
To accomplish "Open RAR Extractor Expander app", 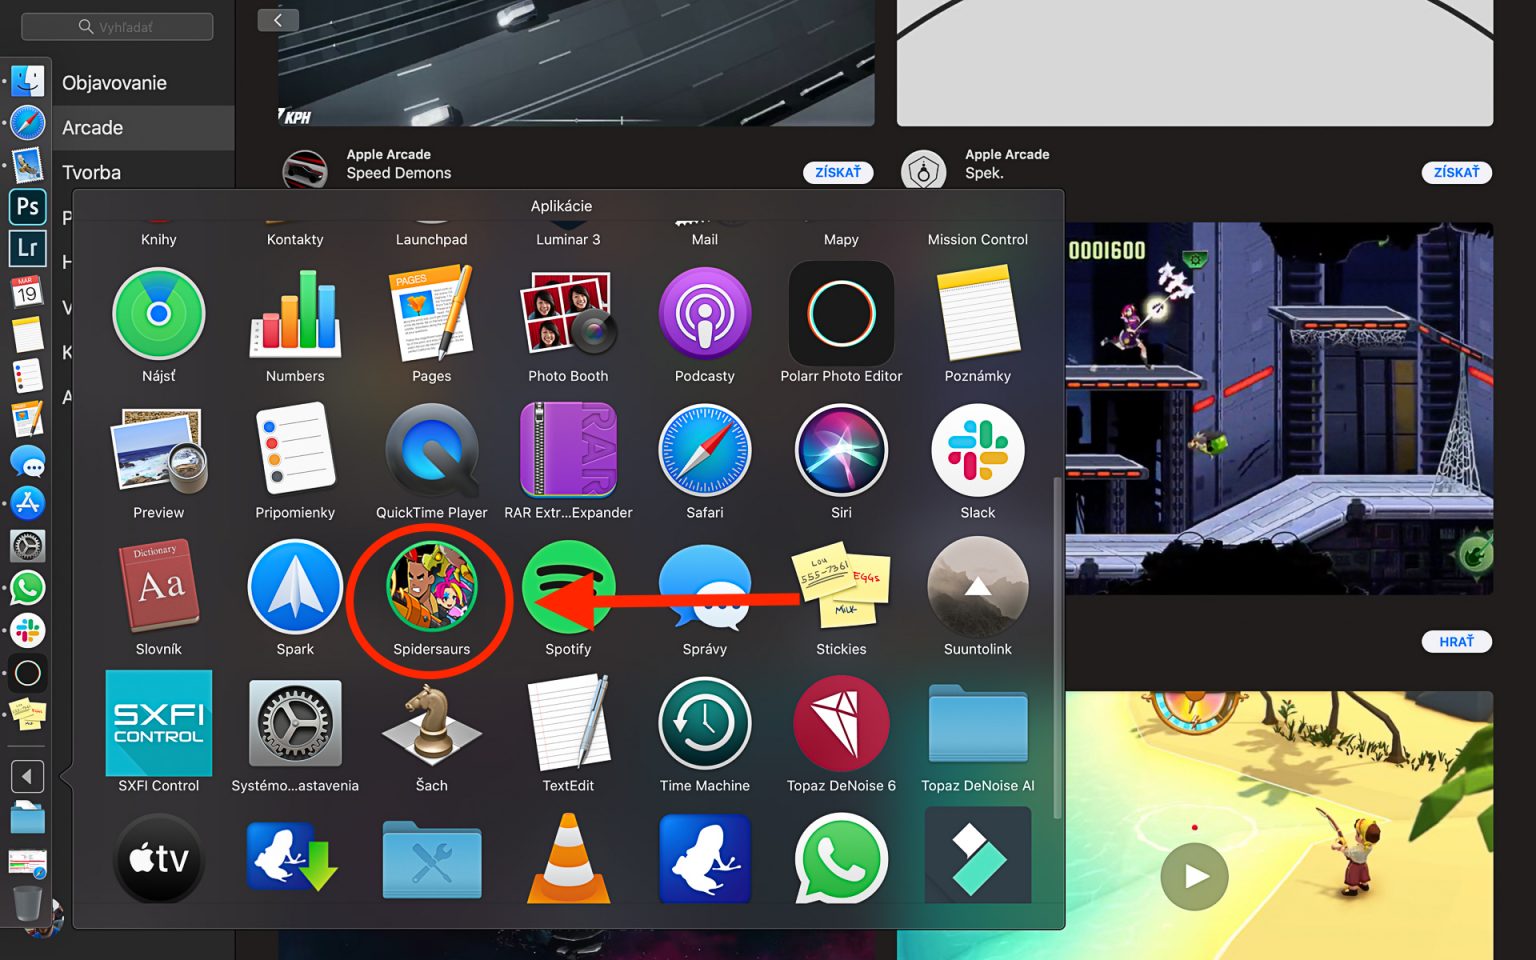I will pyautogui.click(x=568, y=451).
